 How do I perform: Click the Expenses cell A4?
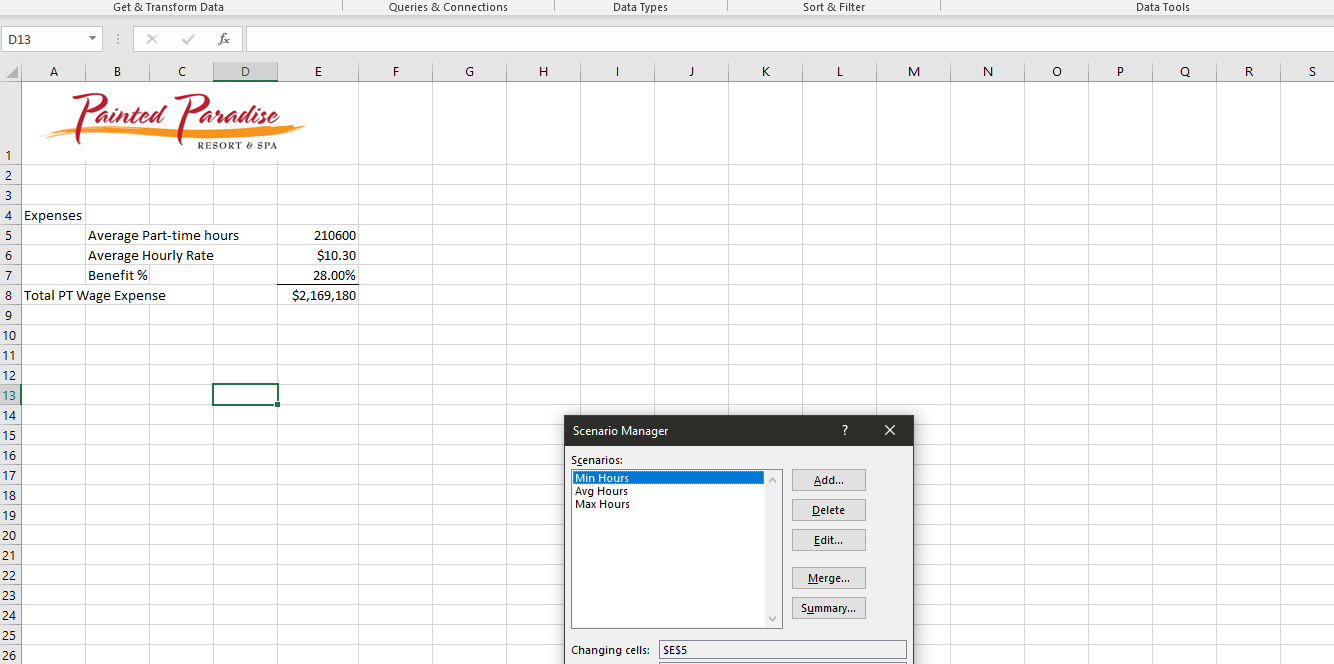(53, 215)
